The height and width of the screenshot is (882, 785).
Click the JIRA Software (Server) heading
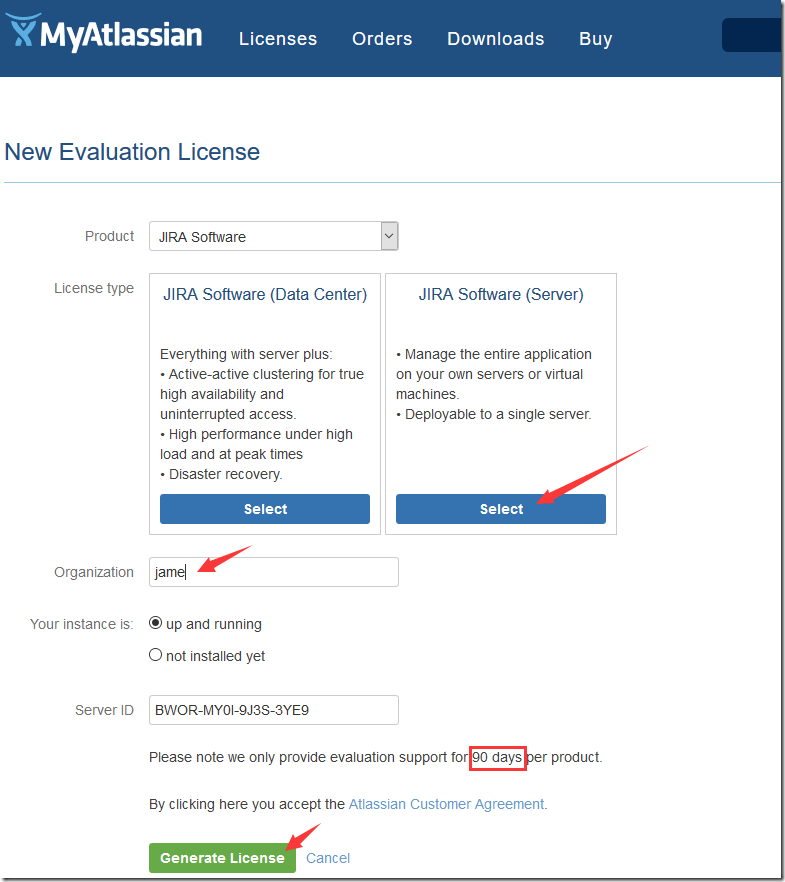pos(501,294)
